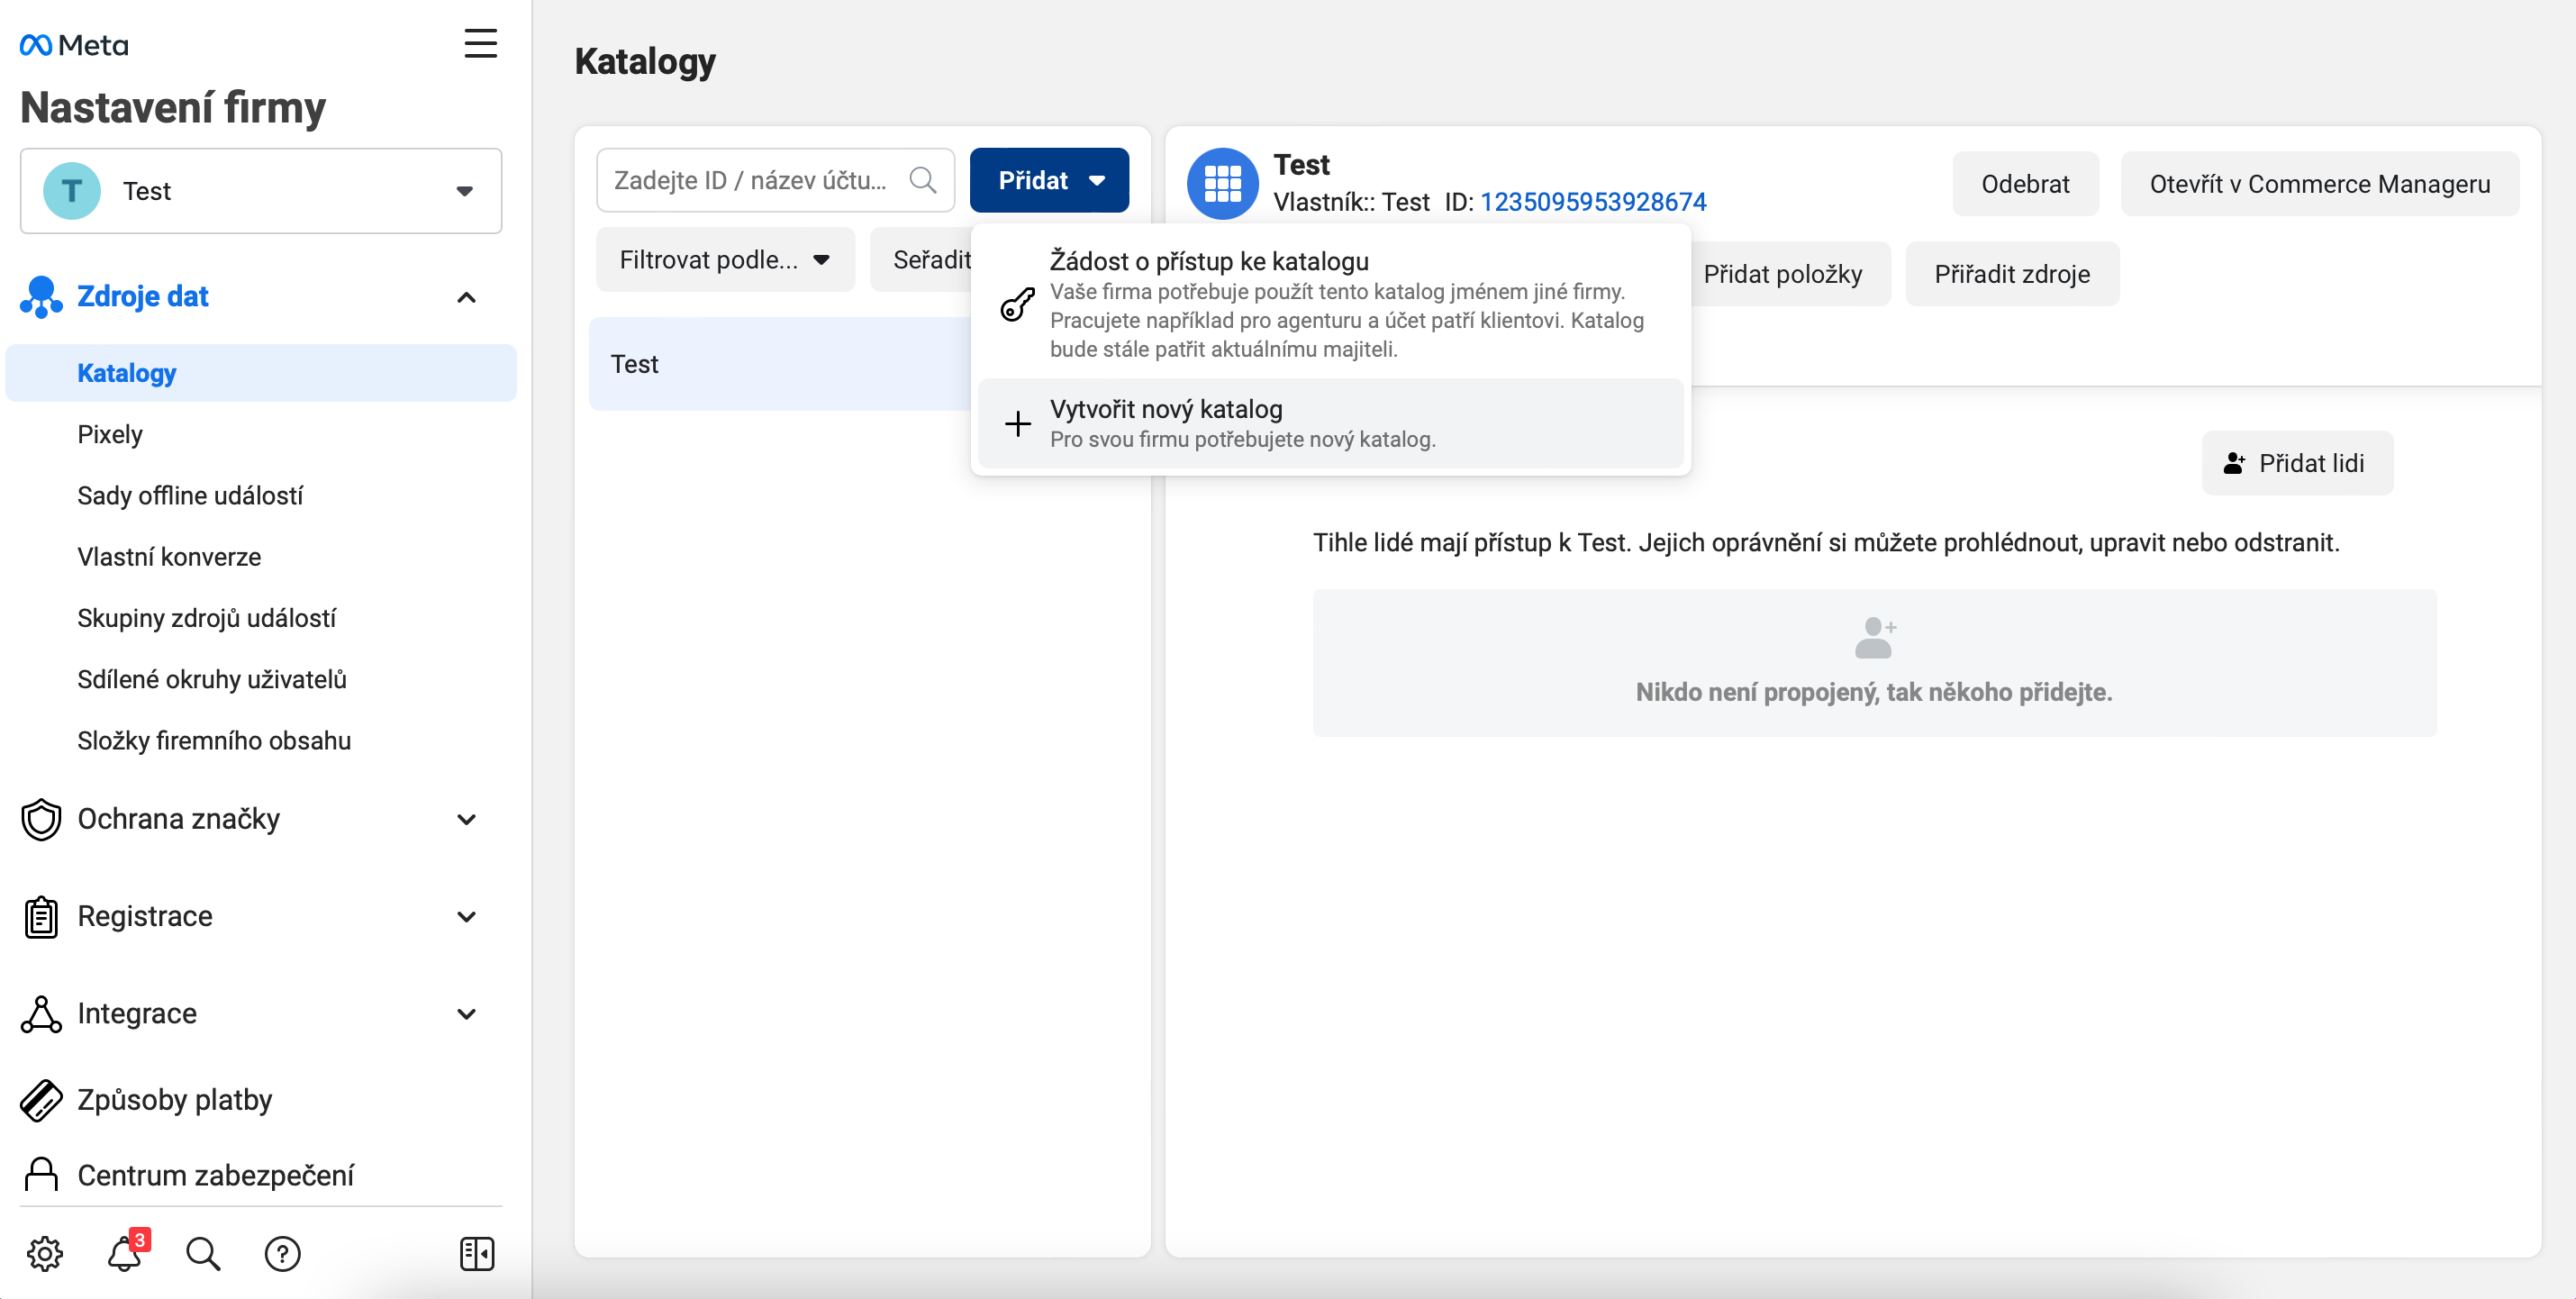Screen dimensions: 2576x1299
Task: Select Katalogy in sidebar
Action: 261,373
